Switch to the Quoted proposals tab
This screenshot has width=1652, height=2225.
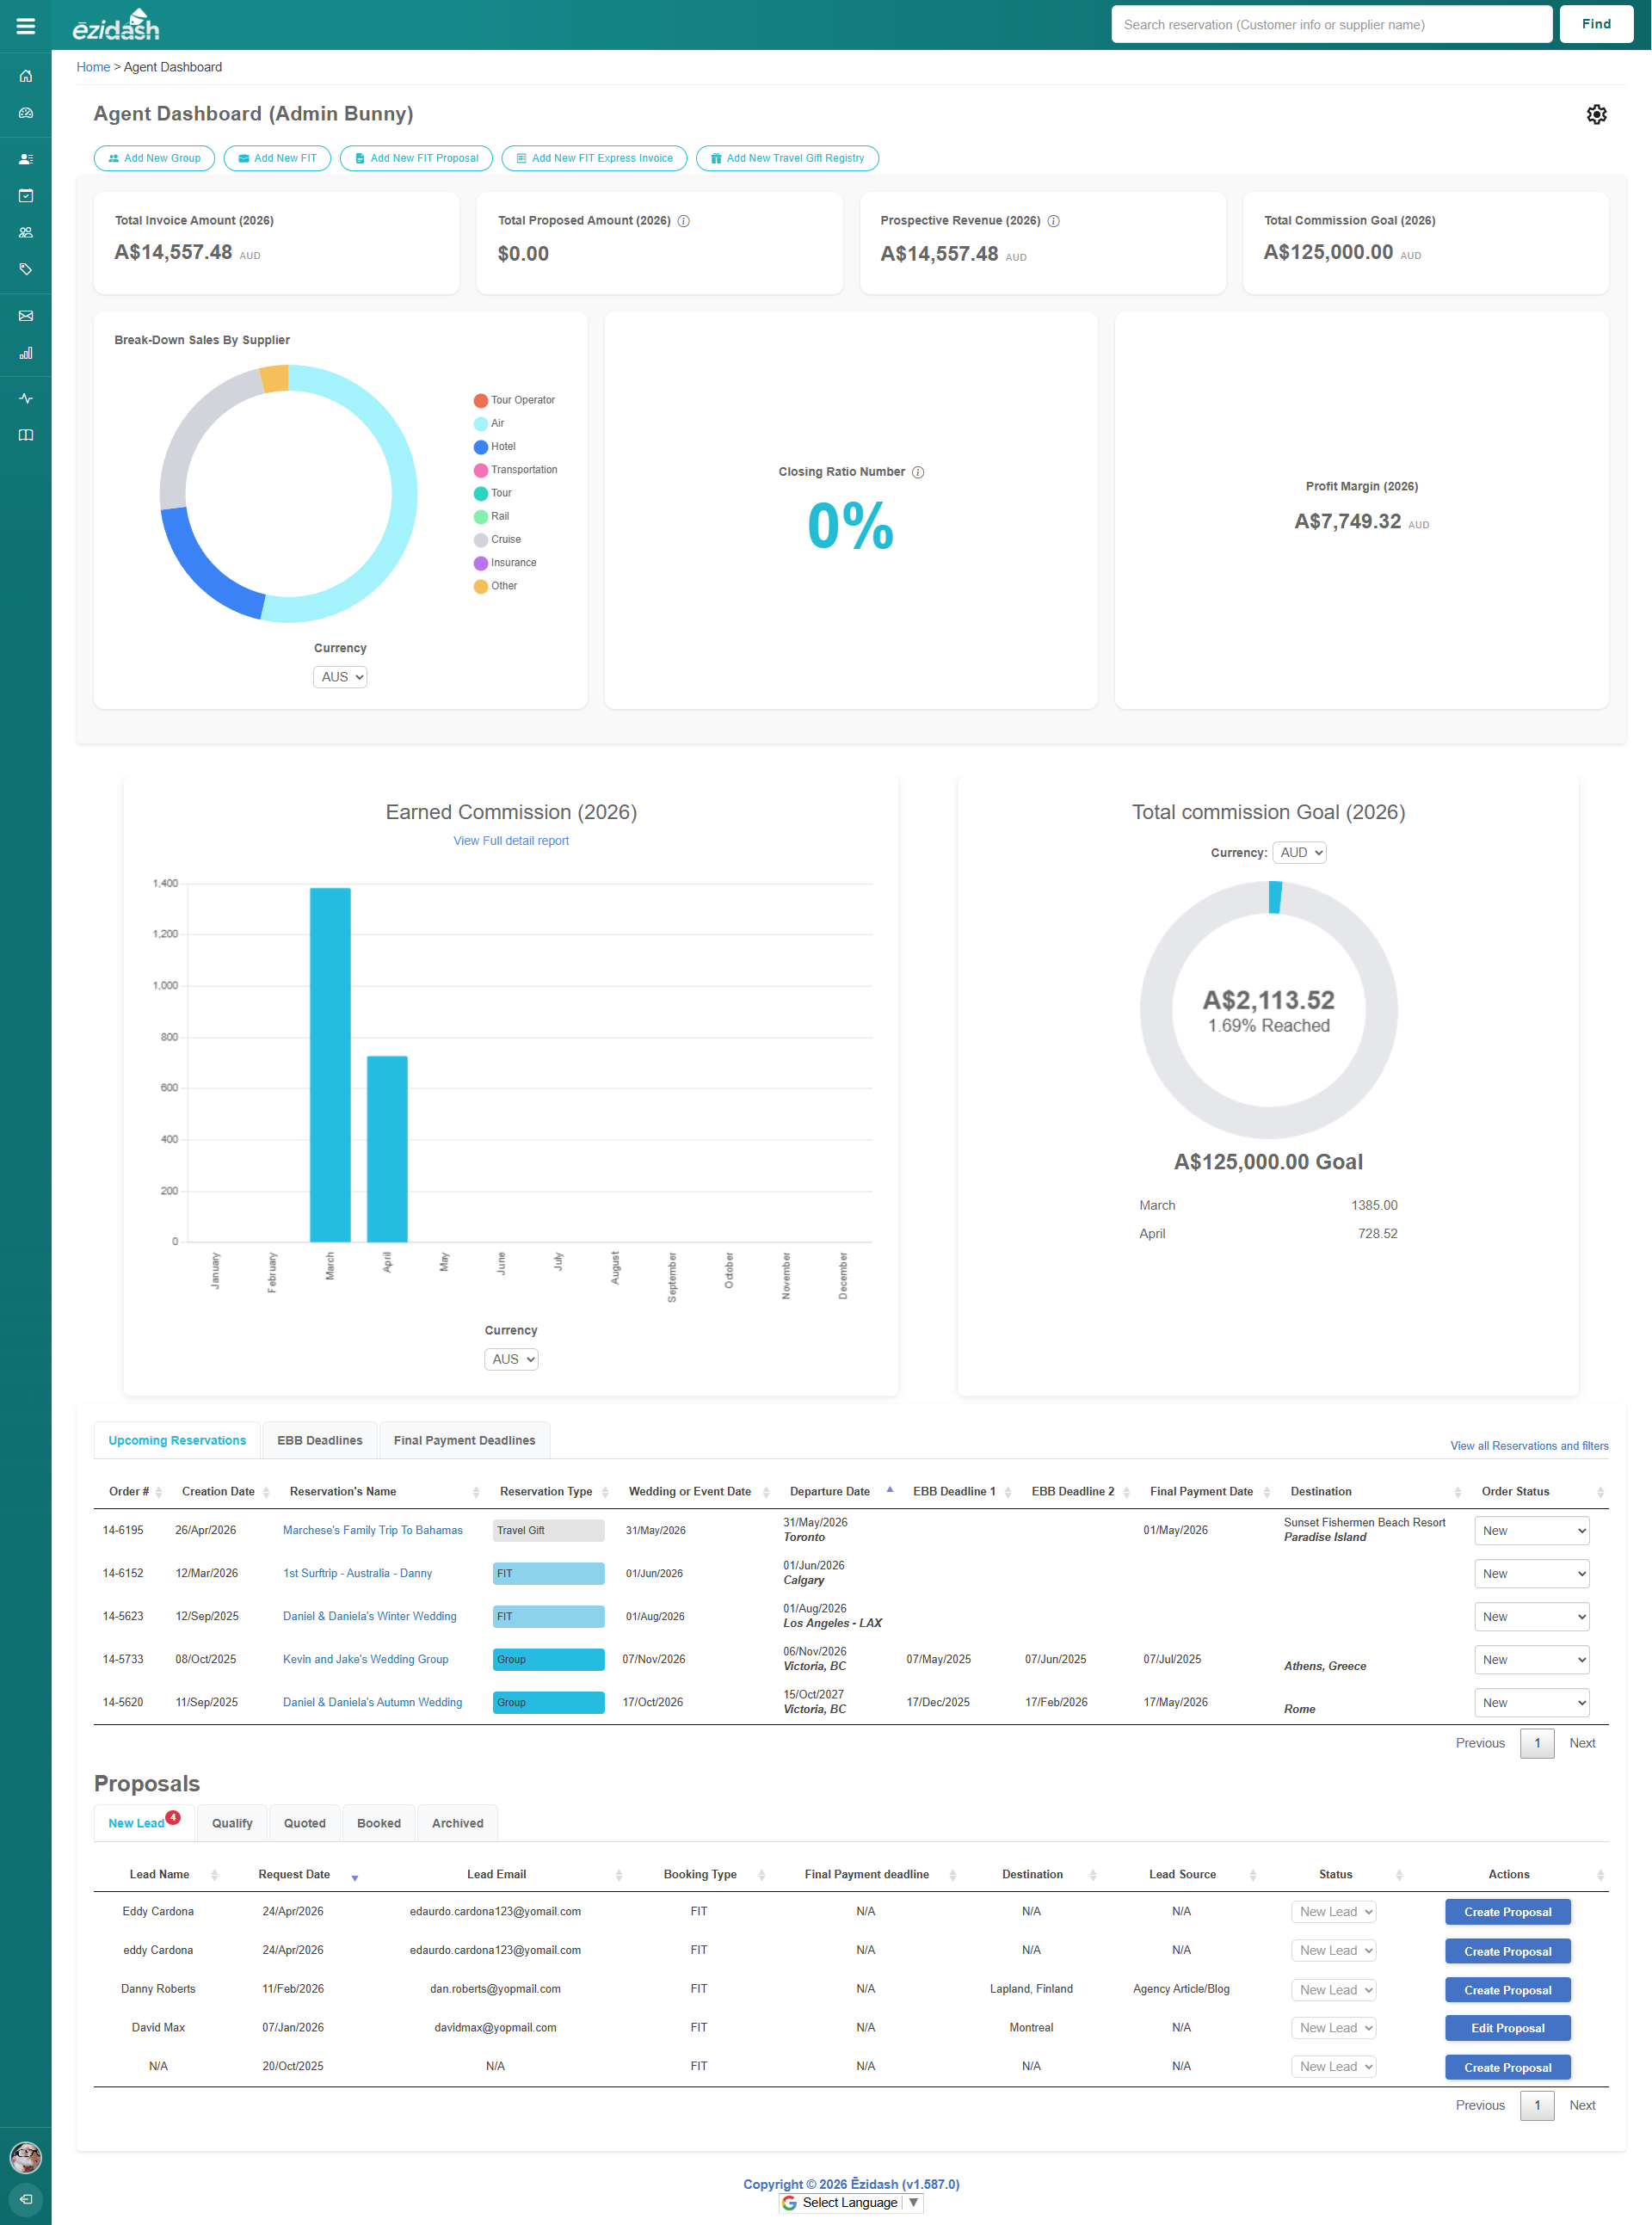305,1824
